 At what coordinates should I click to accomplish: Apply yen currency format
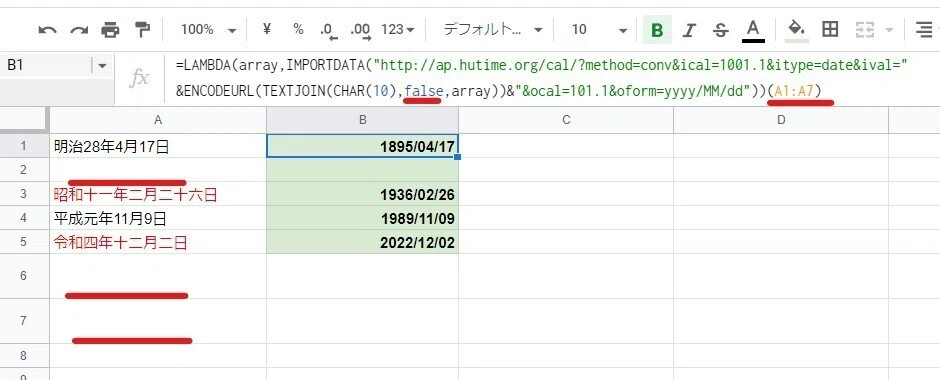(267, 29)
